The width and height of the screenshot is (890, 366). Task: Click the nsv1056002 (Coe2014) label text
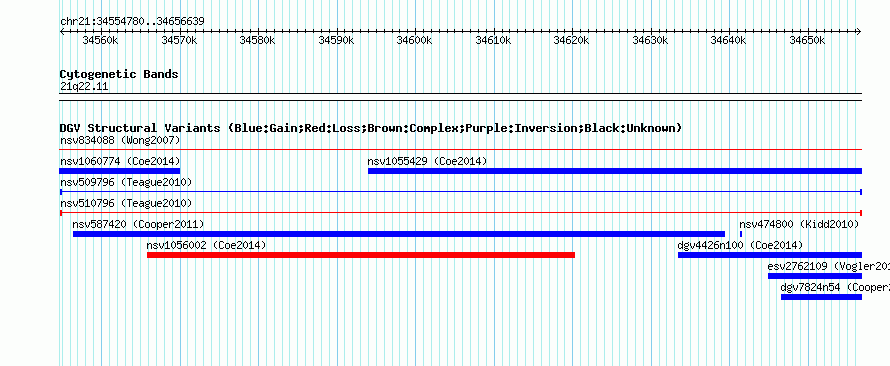coord(206,245)
